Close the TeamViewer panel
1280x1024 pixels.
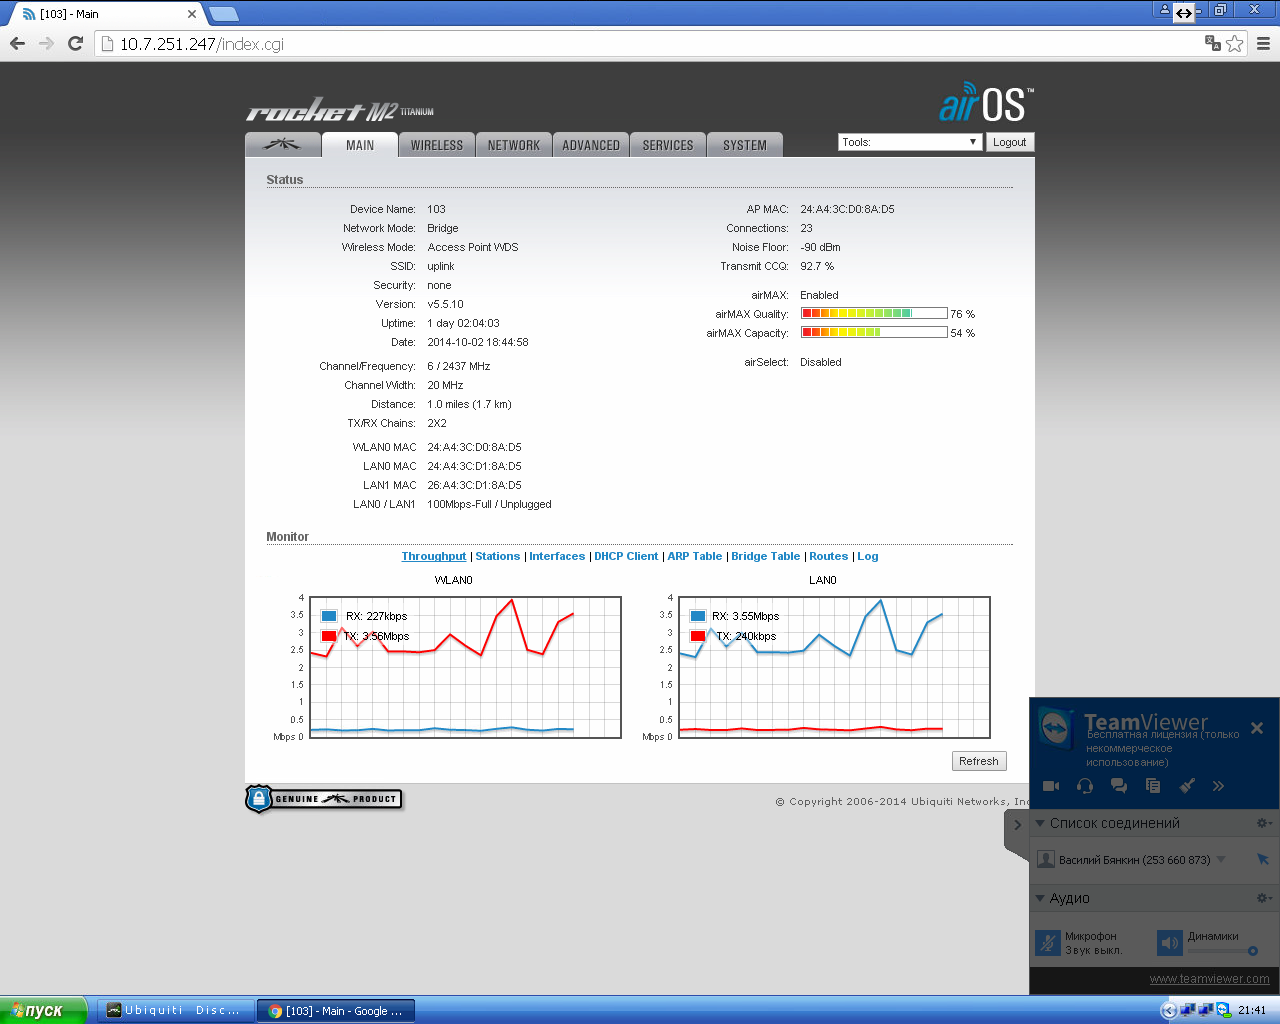click(x=1257, y=728)
